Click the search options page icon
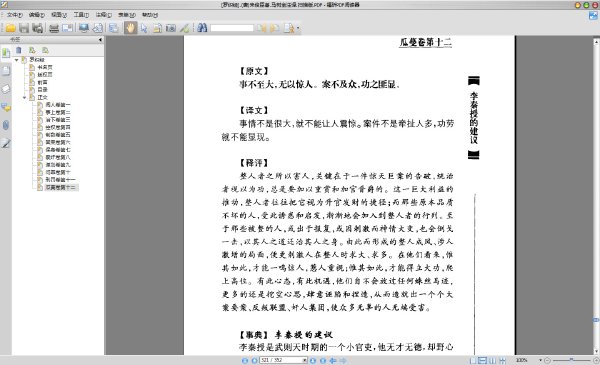The width and height of the screenshot is (600, 365). [x=289, y=28]
